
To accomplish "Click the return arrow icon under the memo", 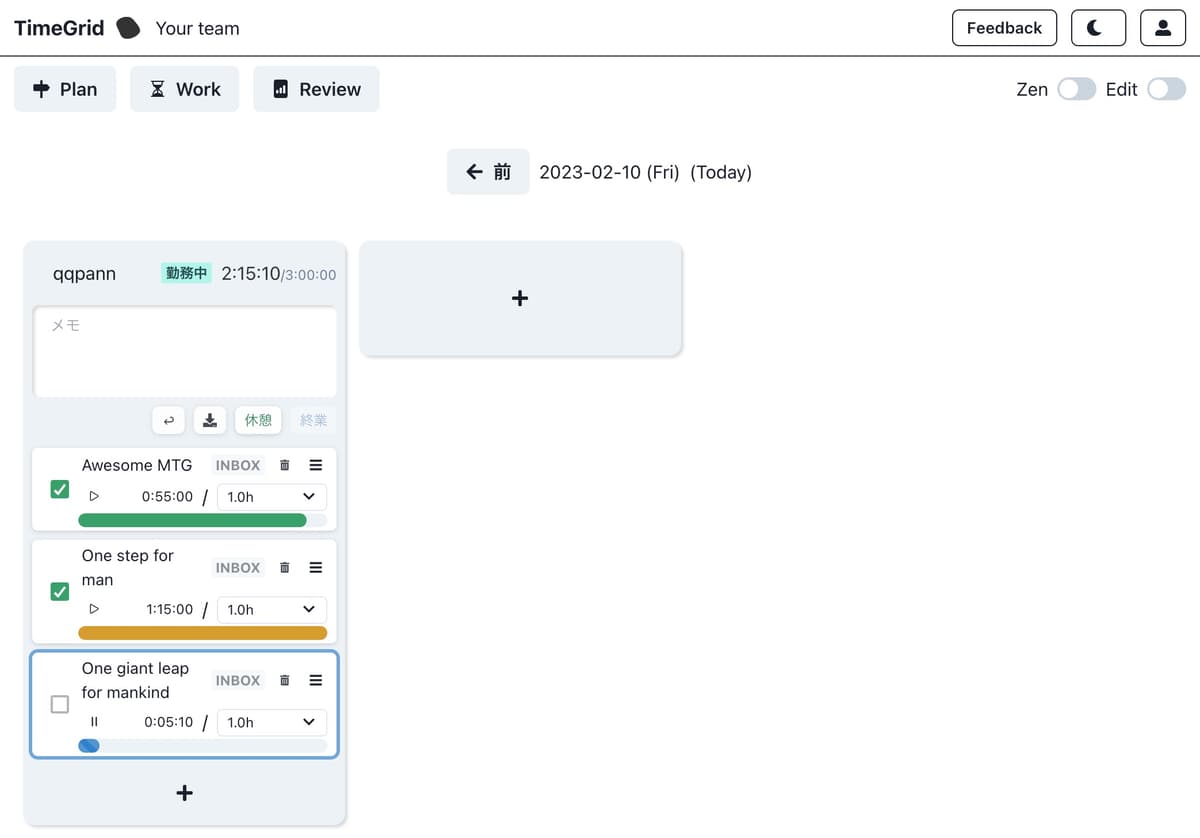I will pyautogui.click(x=168, y=420).
